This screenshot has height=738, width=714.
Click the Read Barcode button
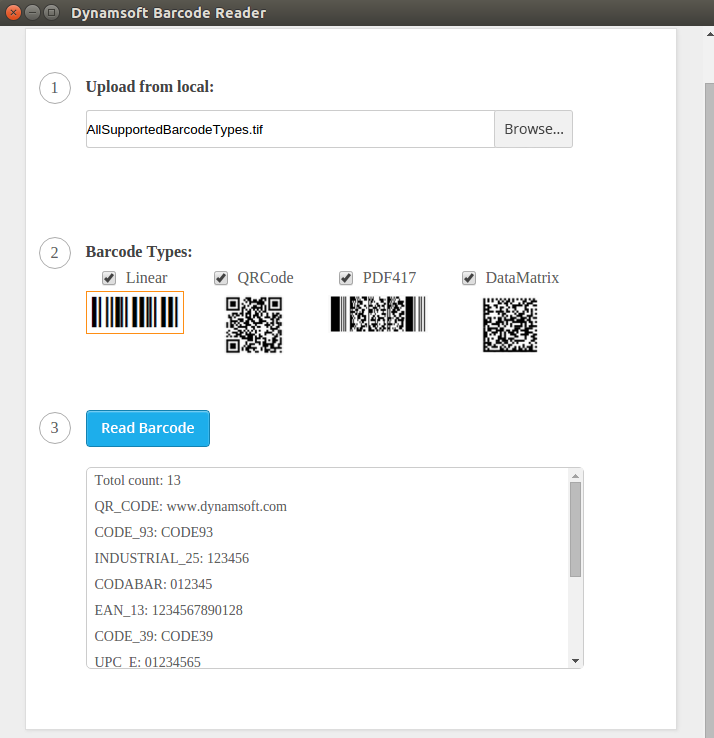[148, 428]
